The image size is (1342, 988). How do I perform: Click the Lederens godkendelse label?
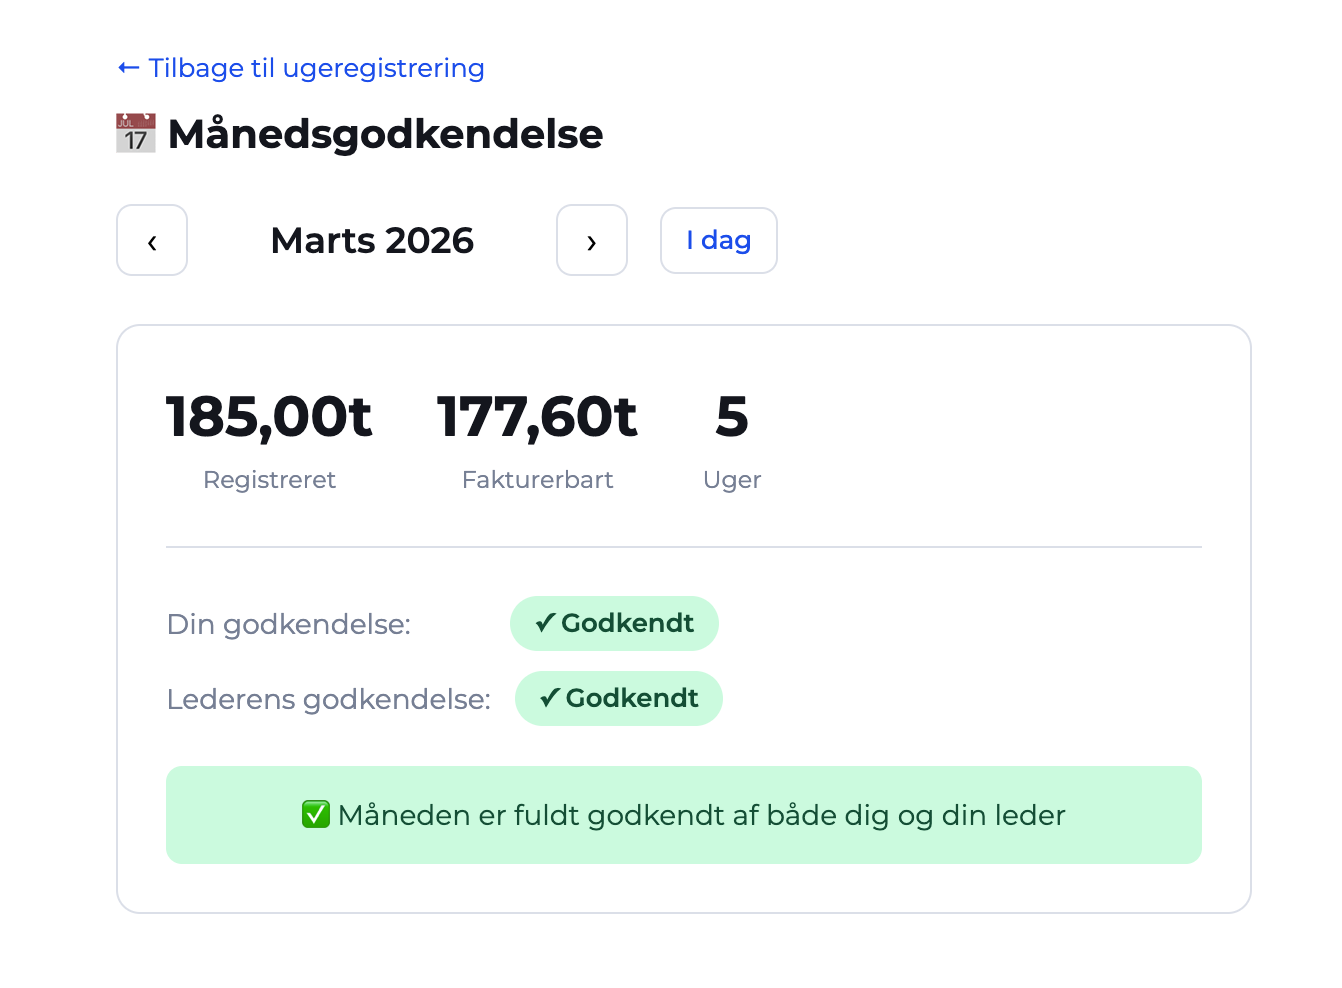pos(329,699)
